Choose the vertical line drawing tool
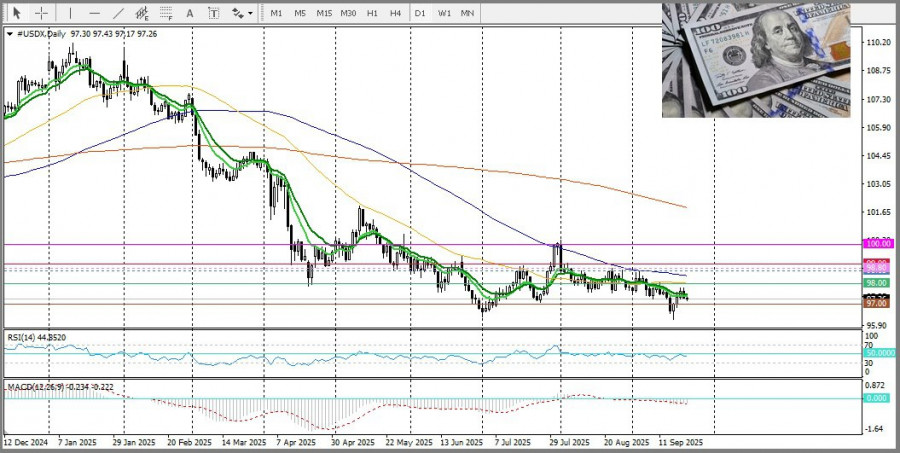Screen dimensions: 900x453 [x=70, y=13]
